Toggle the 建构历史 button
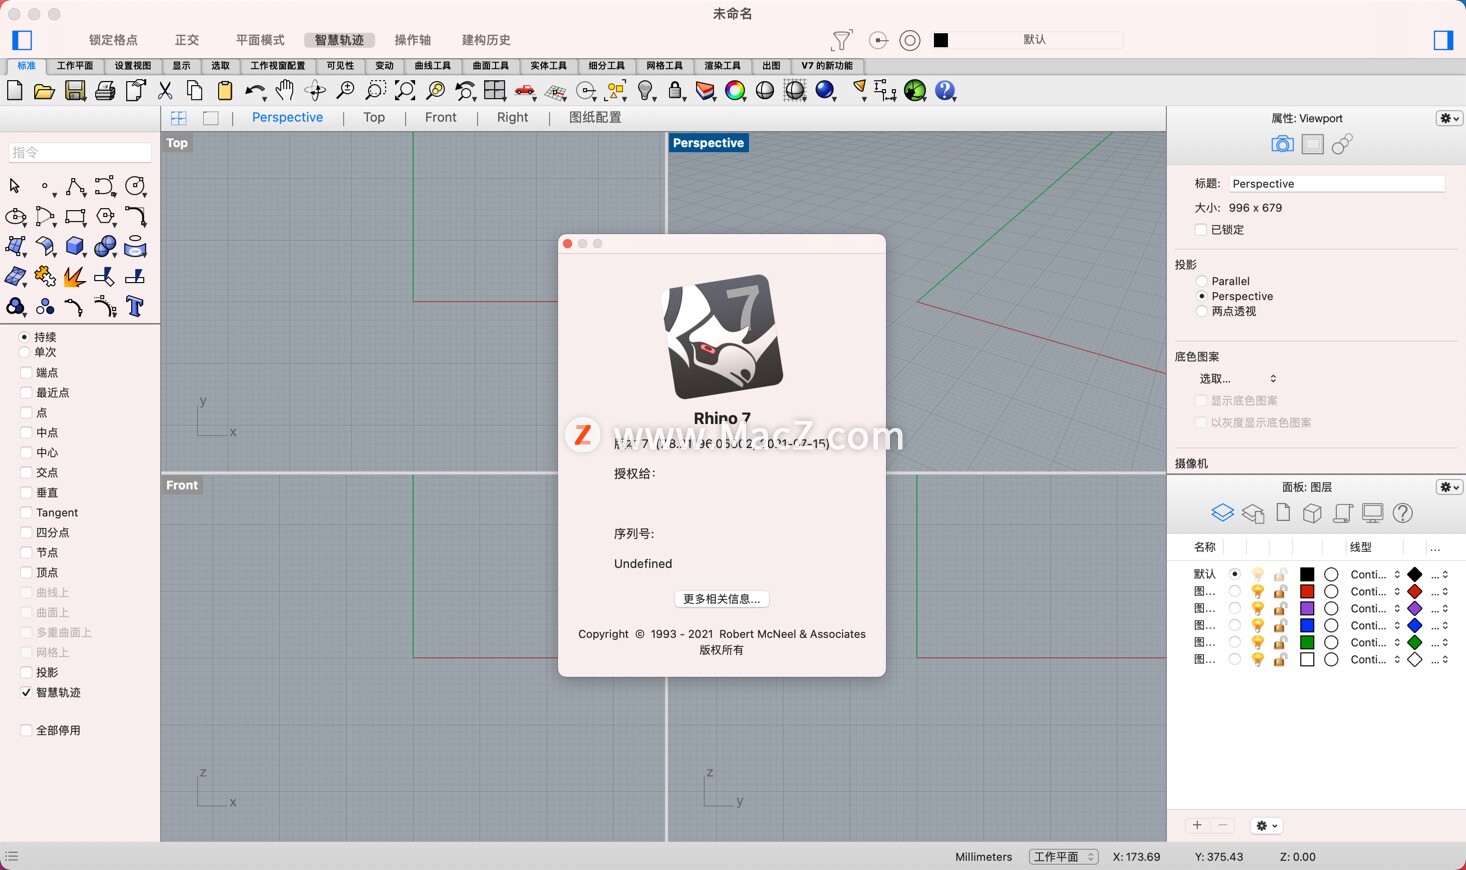The image size is (1466, 870). click(x=486, y=40)
